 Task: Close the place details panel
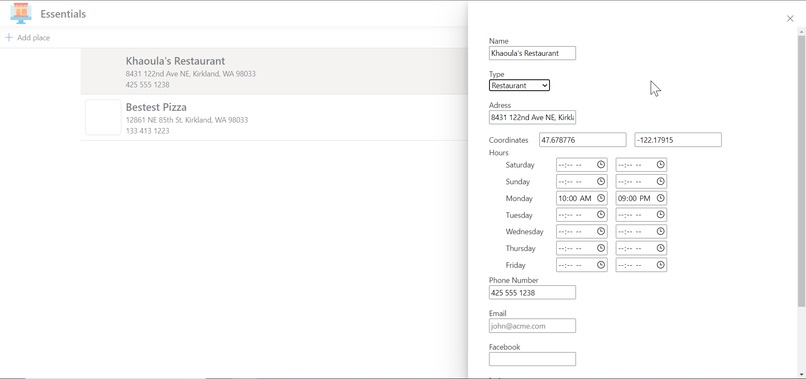pos(790,19)
